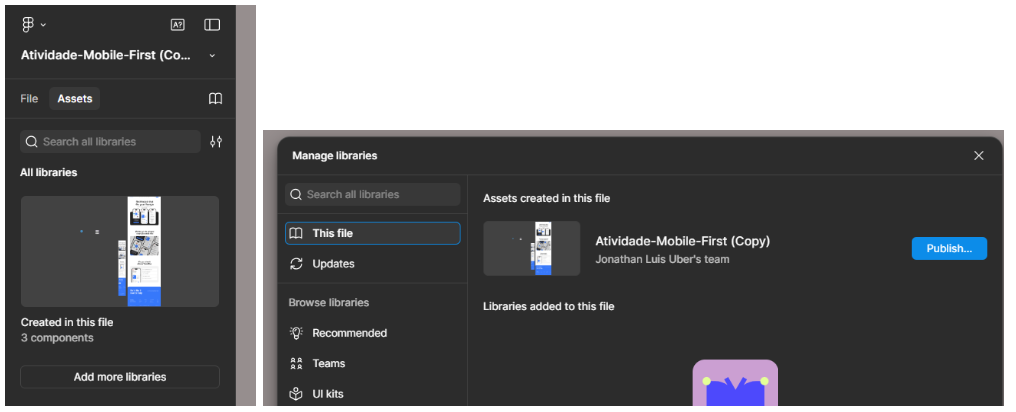This screenshot has height=412, width=1016.
Task: Click the small chevron beside Figma logo
Action: coord(43,25)
